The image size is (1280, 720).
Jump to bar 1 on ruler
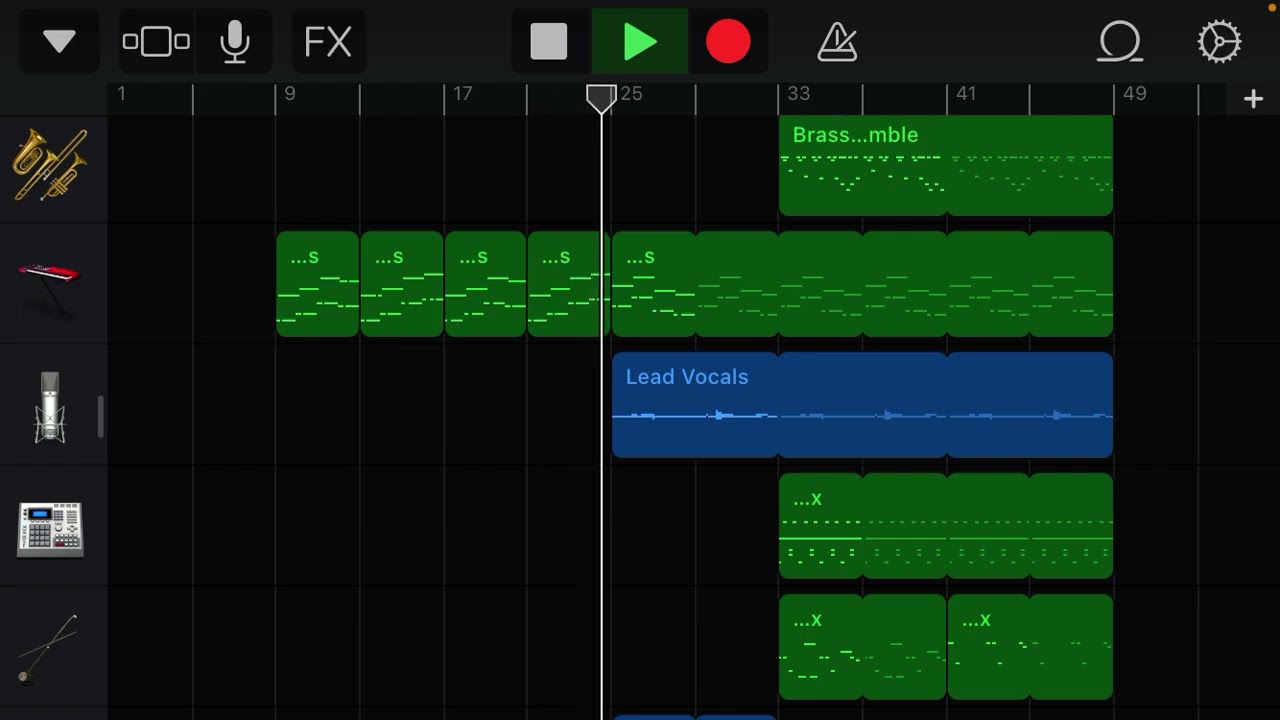122,93
